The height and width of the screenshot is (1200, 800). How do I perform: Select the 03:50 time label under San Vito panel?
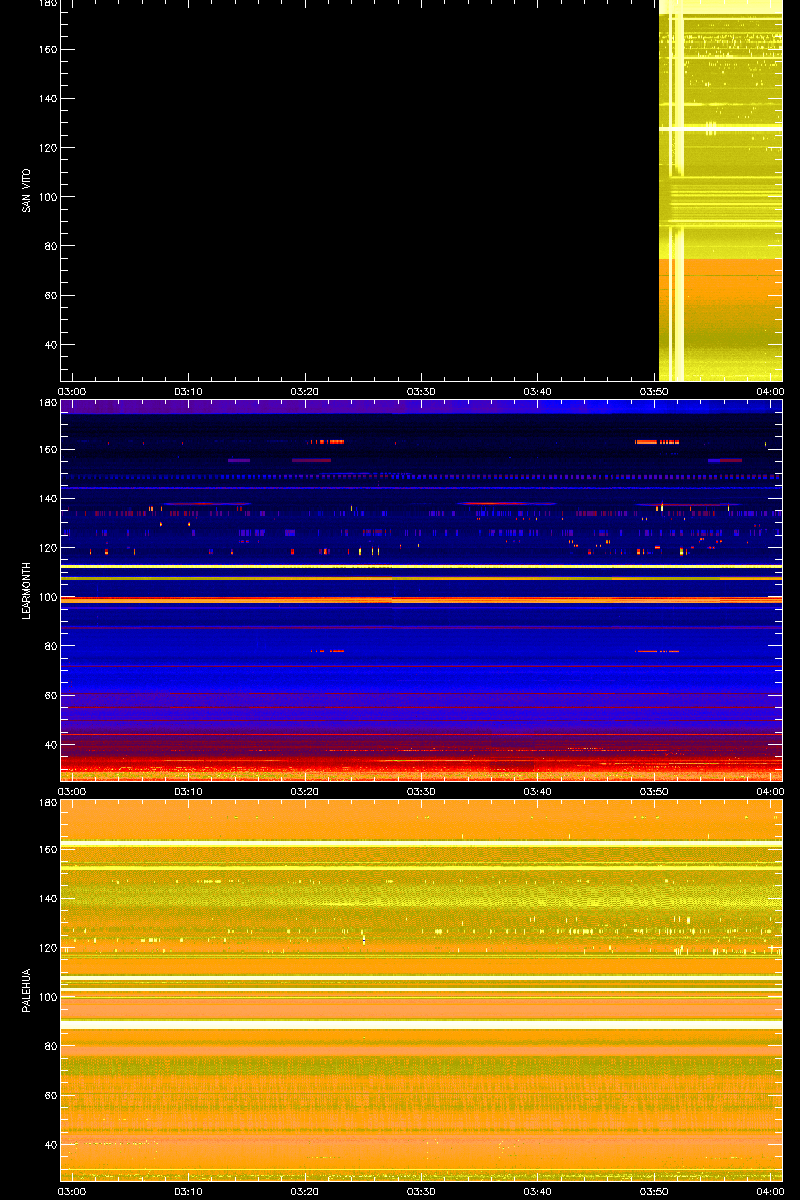tap(654, 392)
